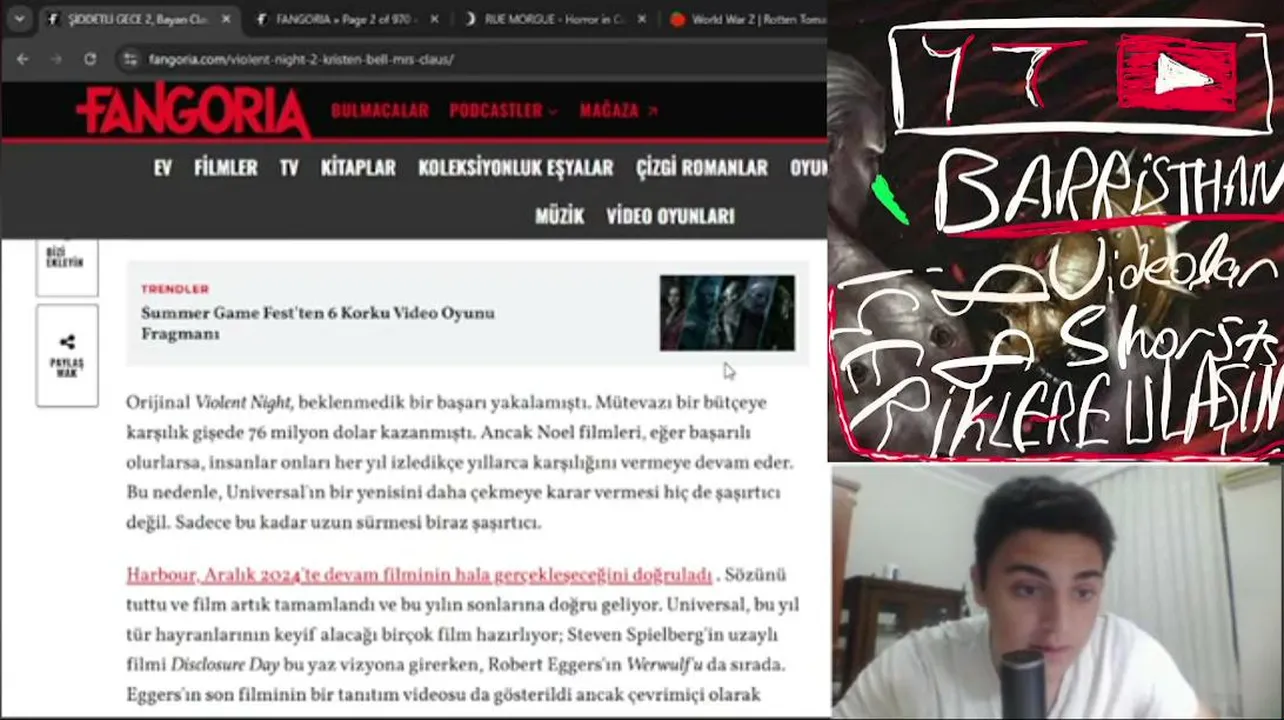The height and width of the screenshot is (720, 1284).
Task: Click the Werwulf italic film title
Action: 665,665
